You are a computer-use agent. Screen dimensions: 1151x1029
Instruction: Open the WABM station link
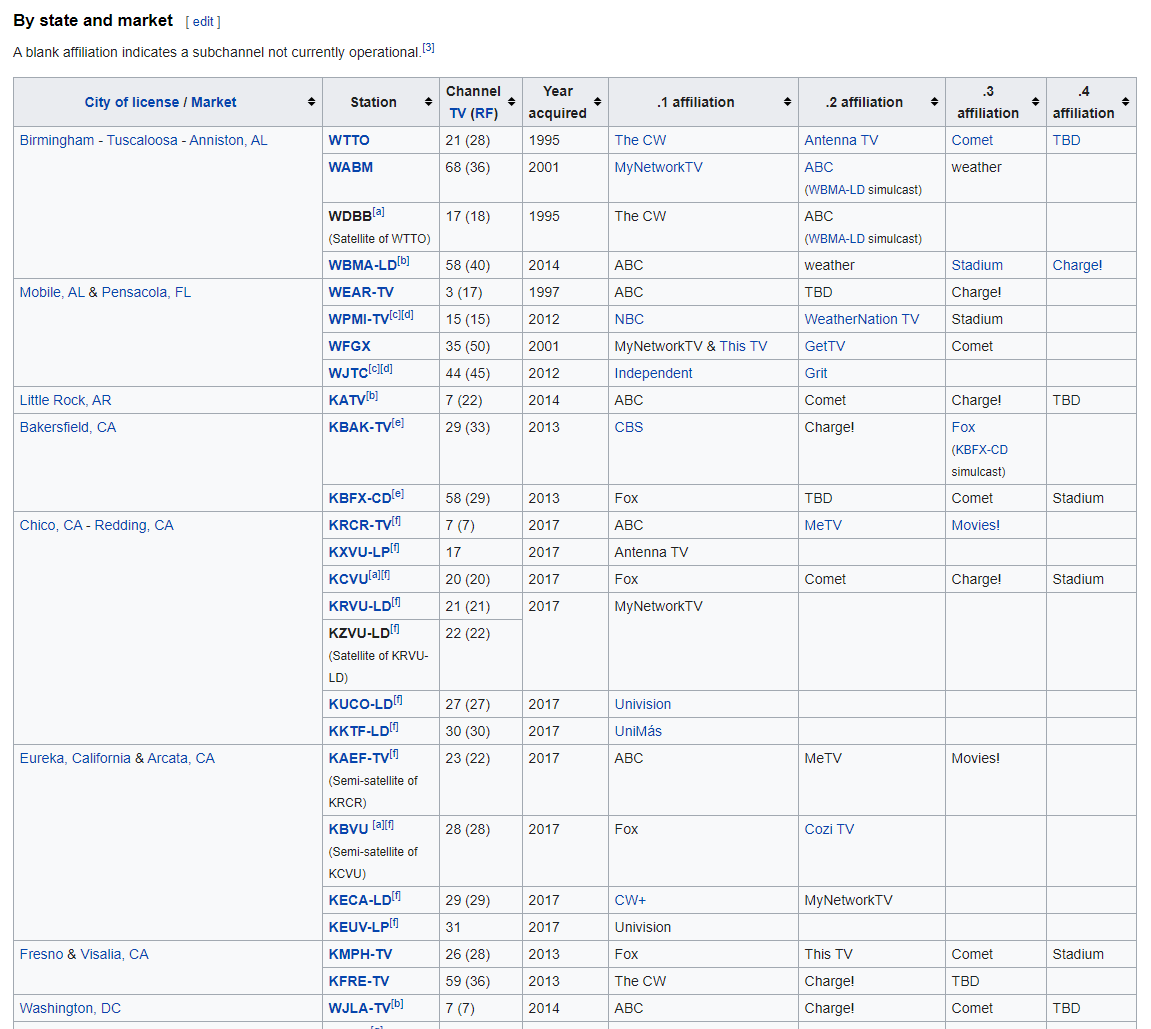[x=350, y=167]
